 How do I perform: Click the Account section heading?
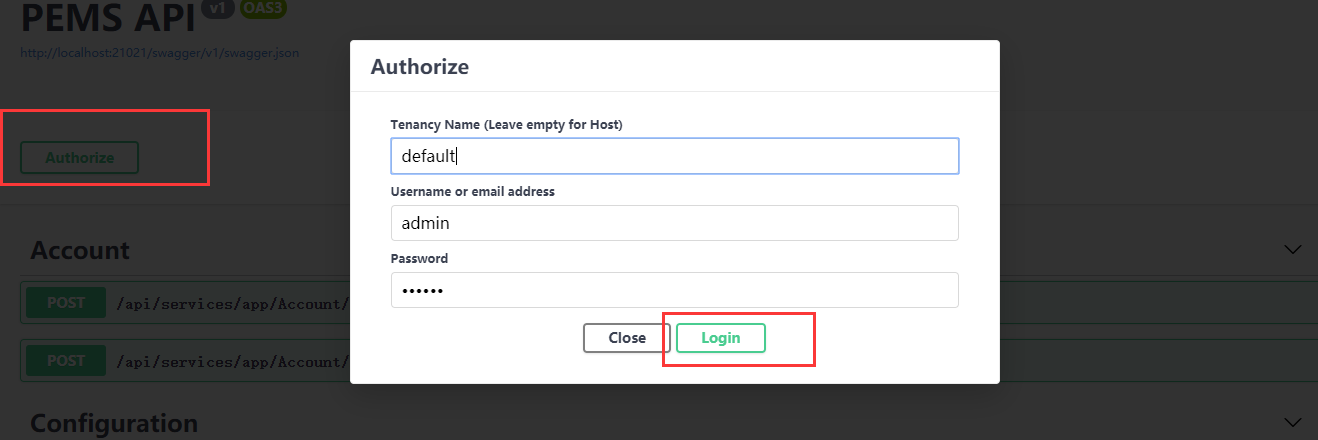tap(80, 250)
